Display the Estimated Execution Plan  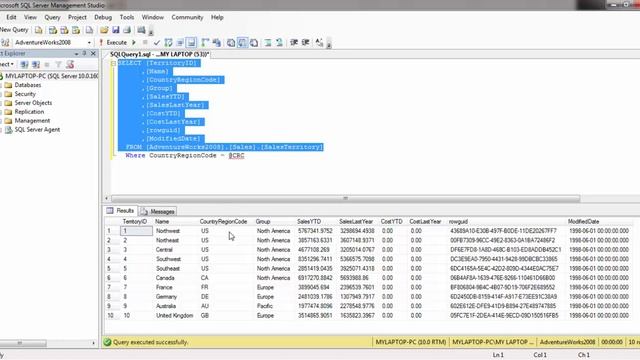click(168, 42)
